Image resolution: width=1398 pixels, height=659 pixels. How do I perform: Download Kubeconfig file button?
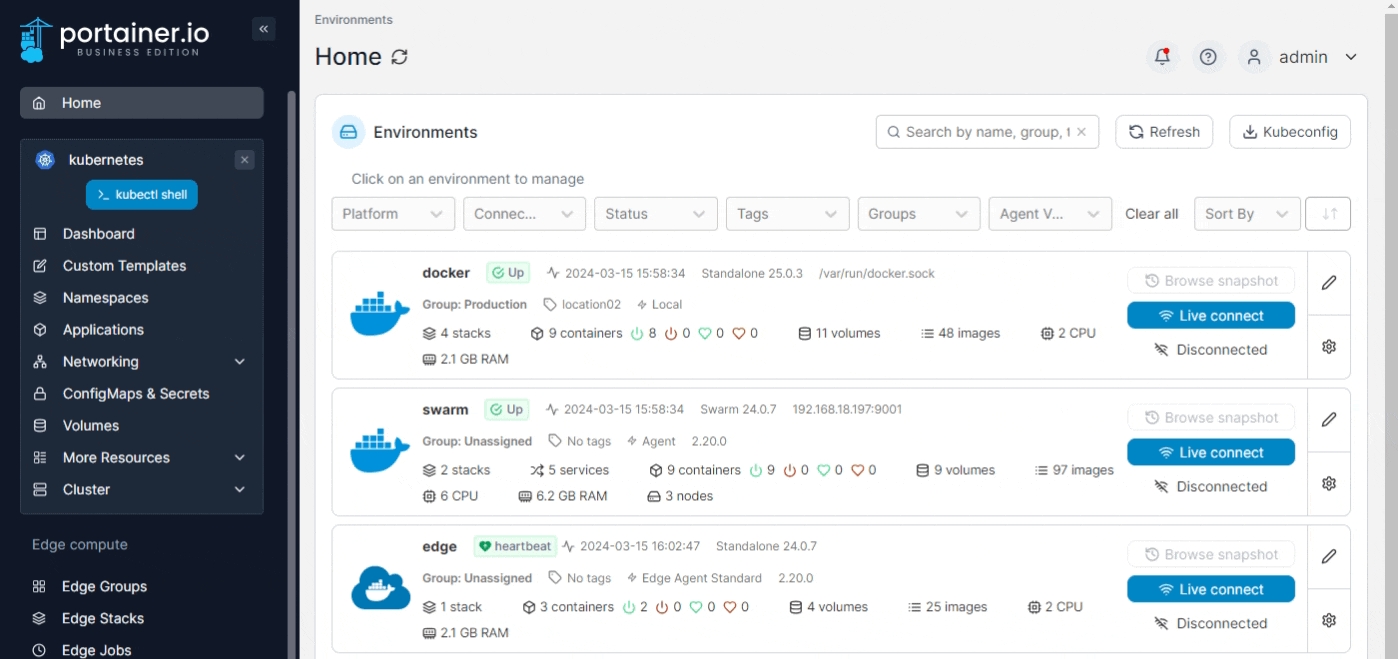point(1289,132)
